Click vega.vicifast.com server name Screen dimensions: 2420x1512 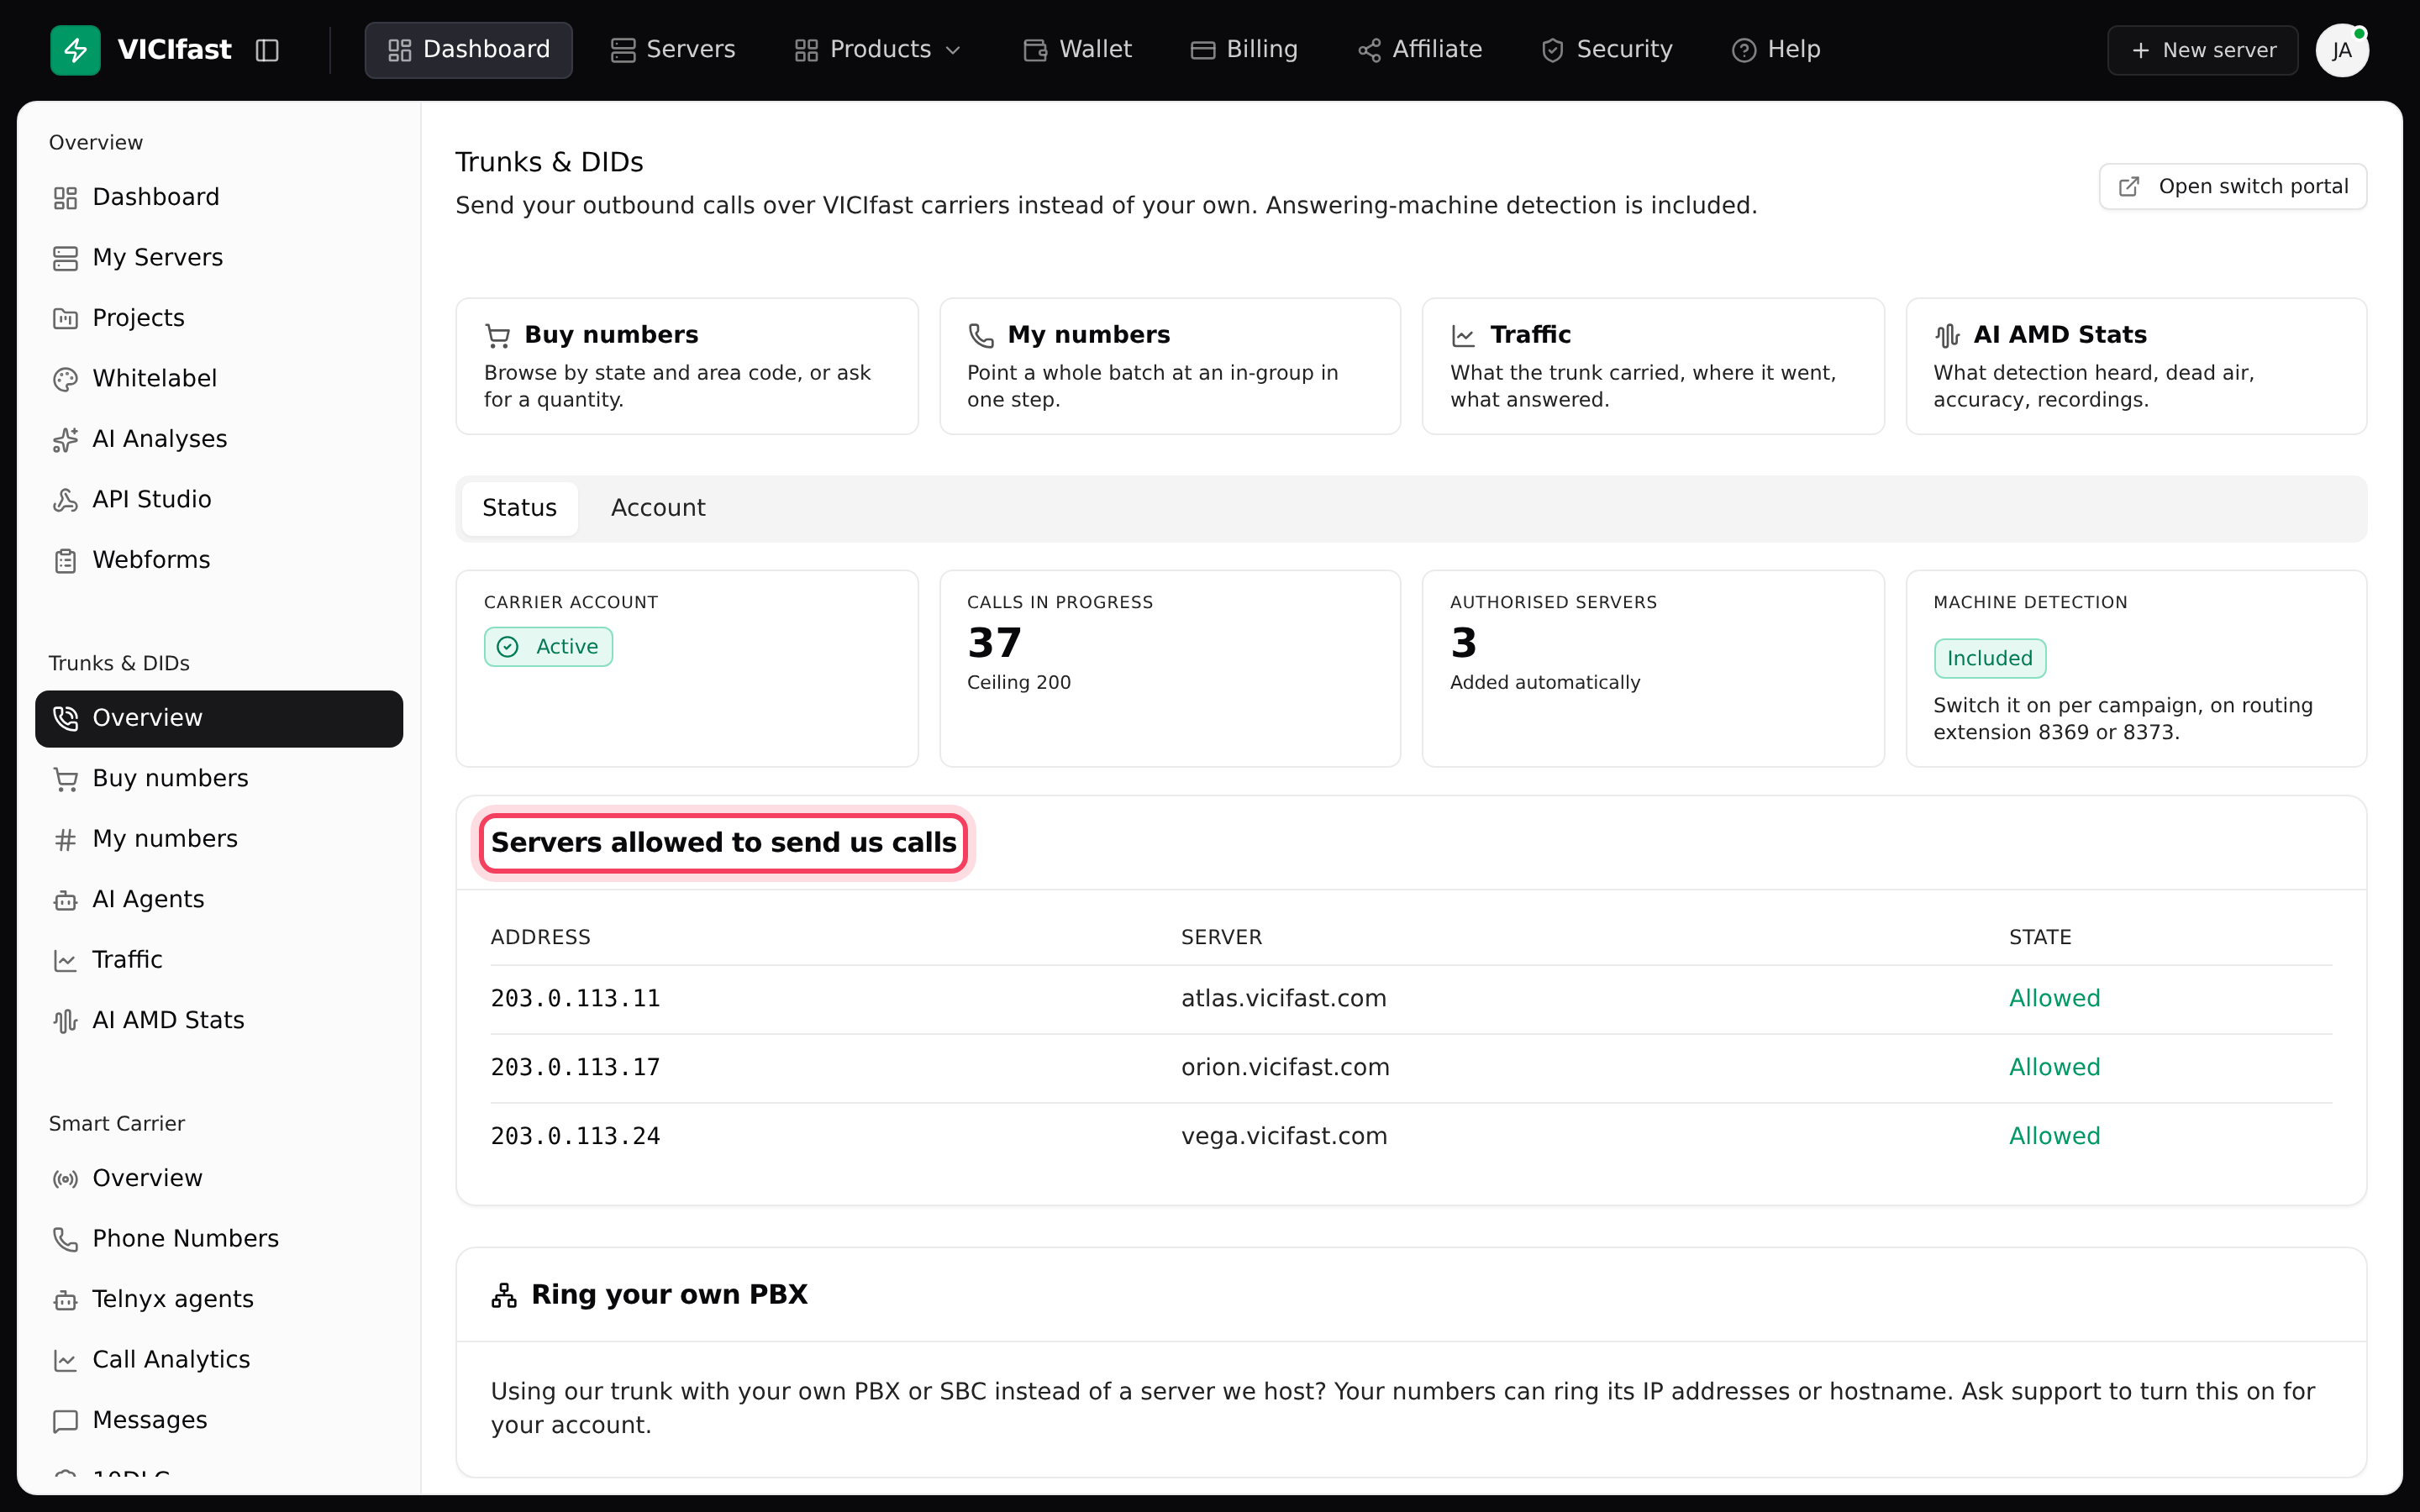point(1283,1136)
